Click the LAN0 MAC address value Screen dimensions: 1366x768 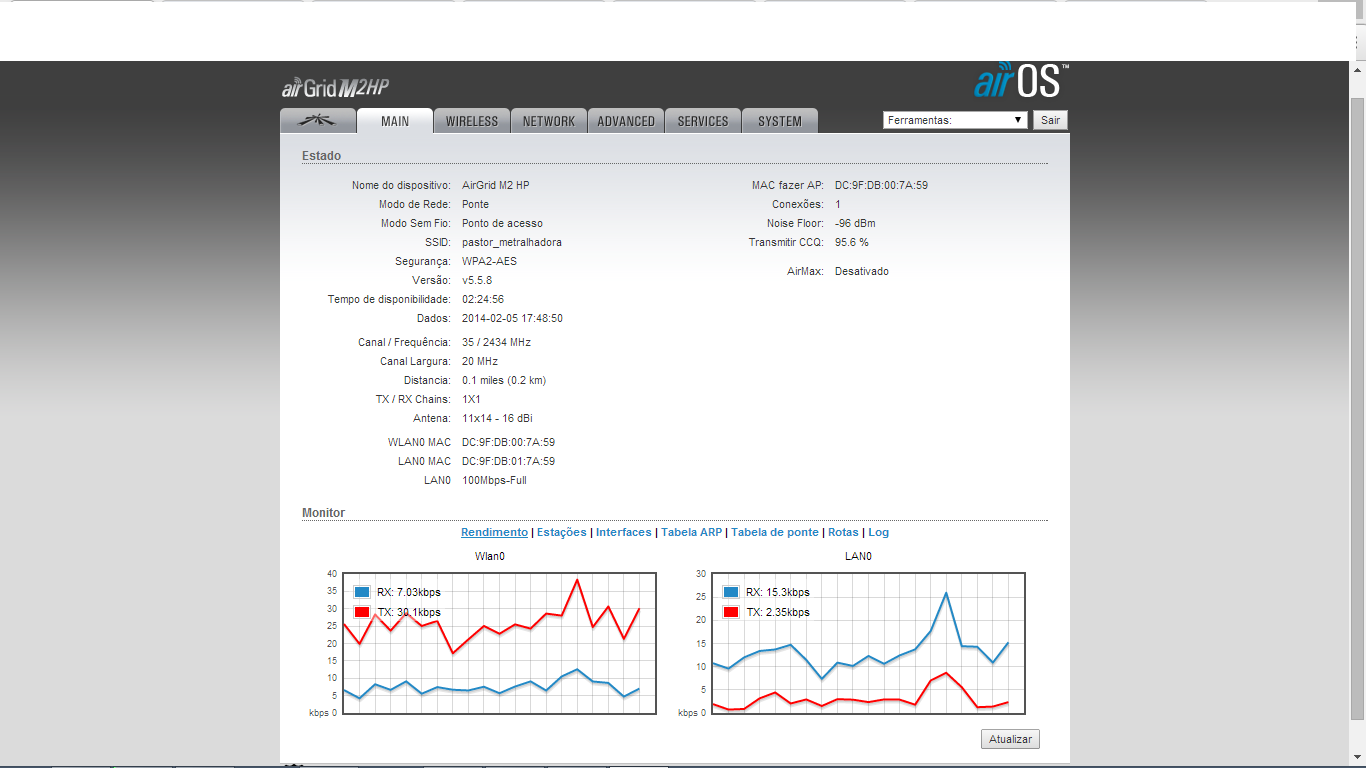tap(509, 461)
